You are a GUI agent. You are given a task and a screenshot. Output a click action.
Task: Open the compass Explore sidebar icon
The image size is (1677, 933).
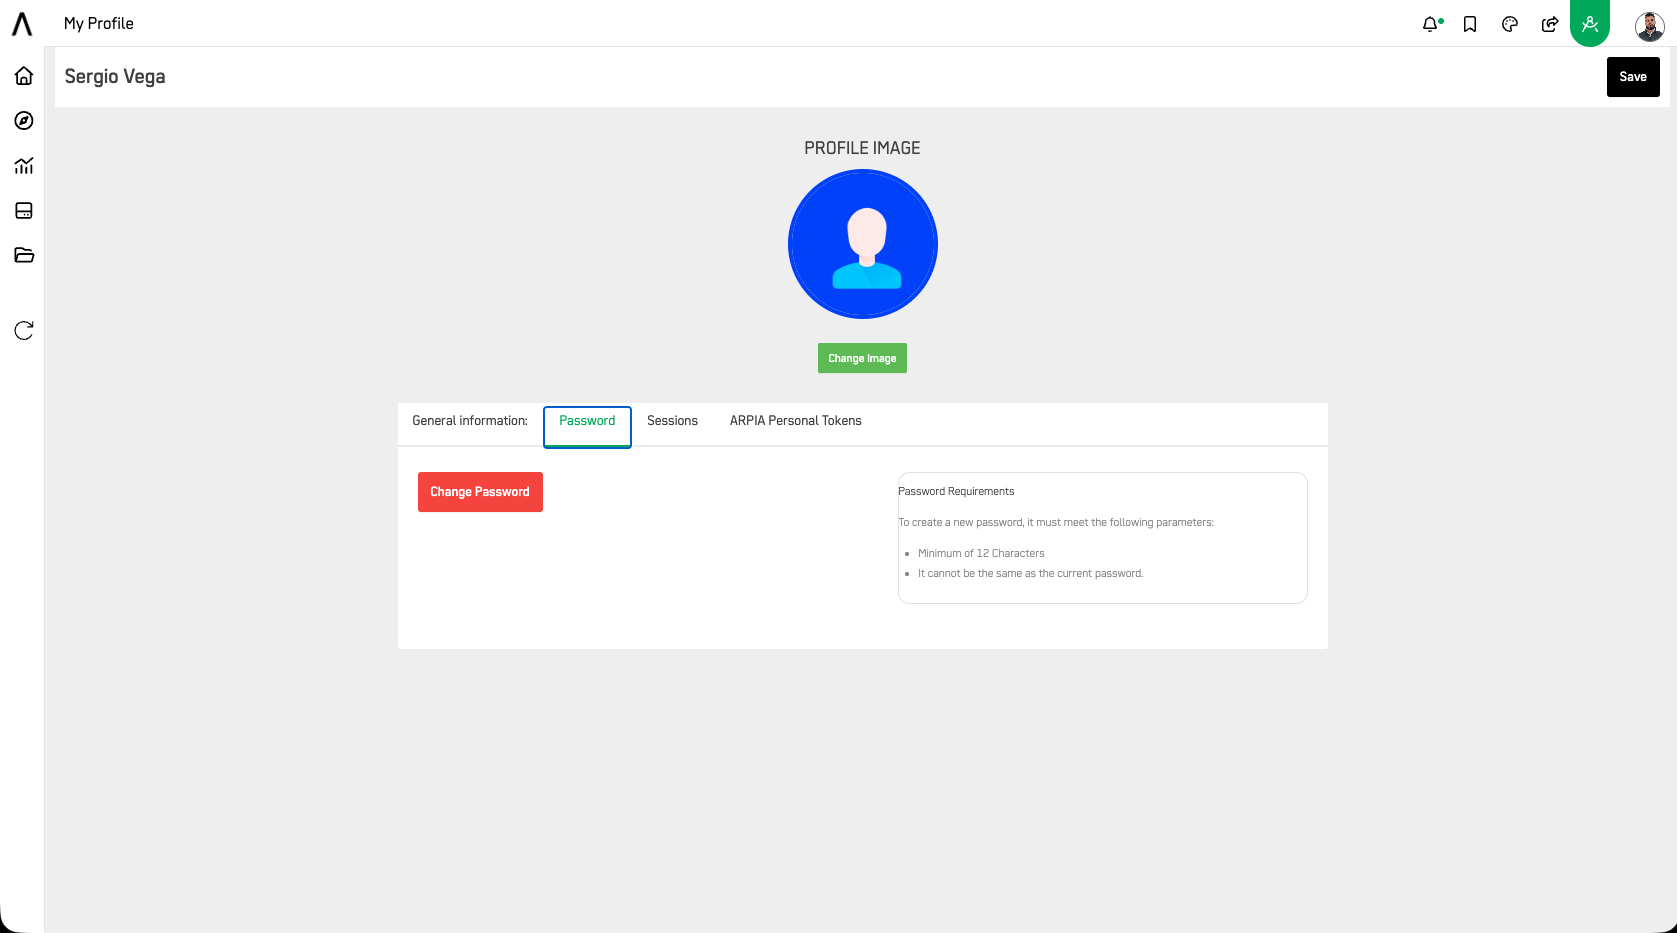[x=24, y=121]
